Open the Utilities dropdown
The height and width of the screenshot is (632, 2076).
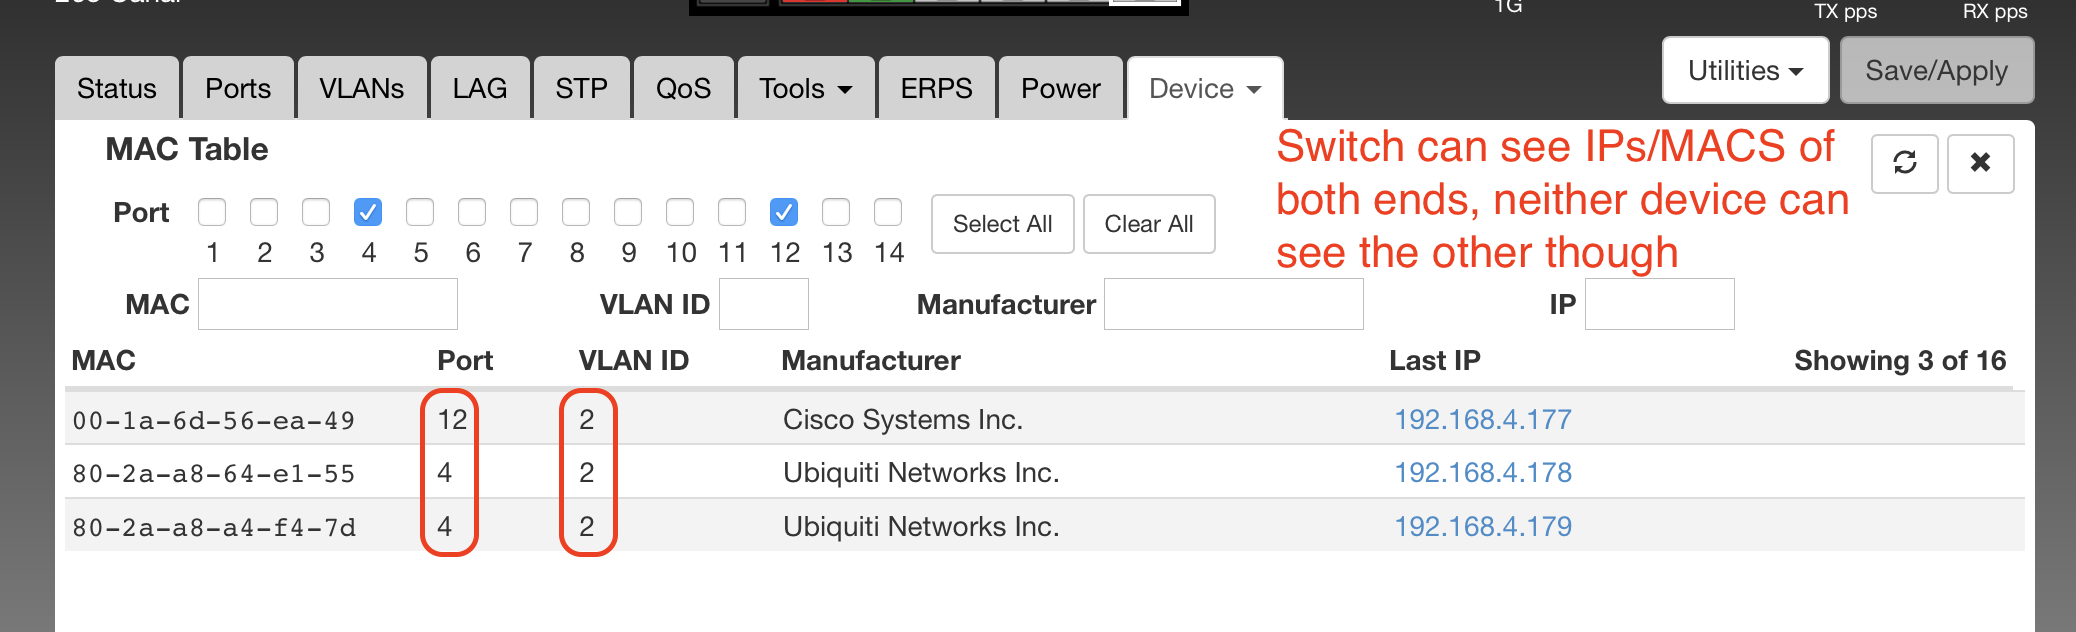tap(1745, 71)
